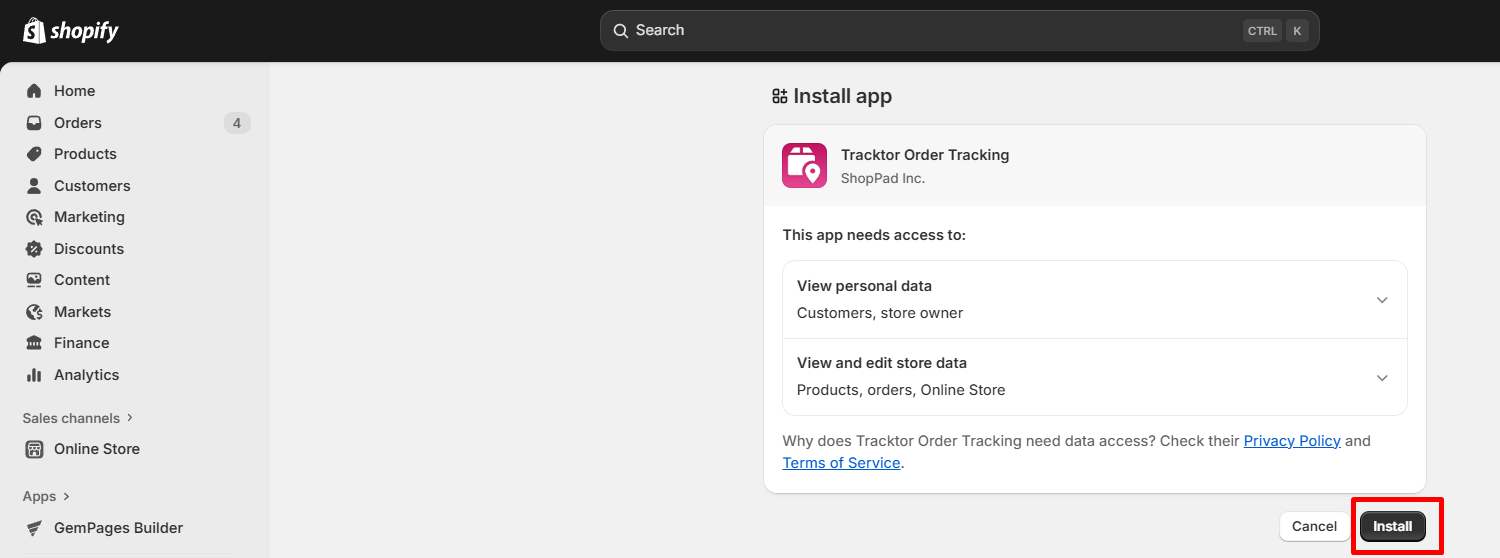Go to Content in the sidebar

(x=81, y=280)
